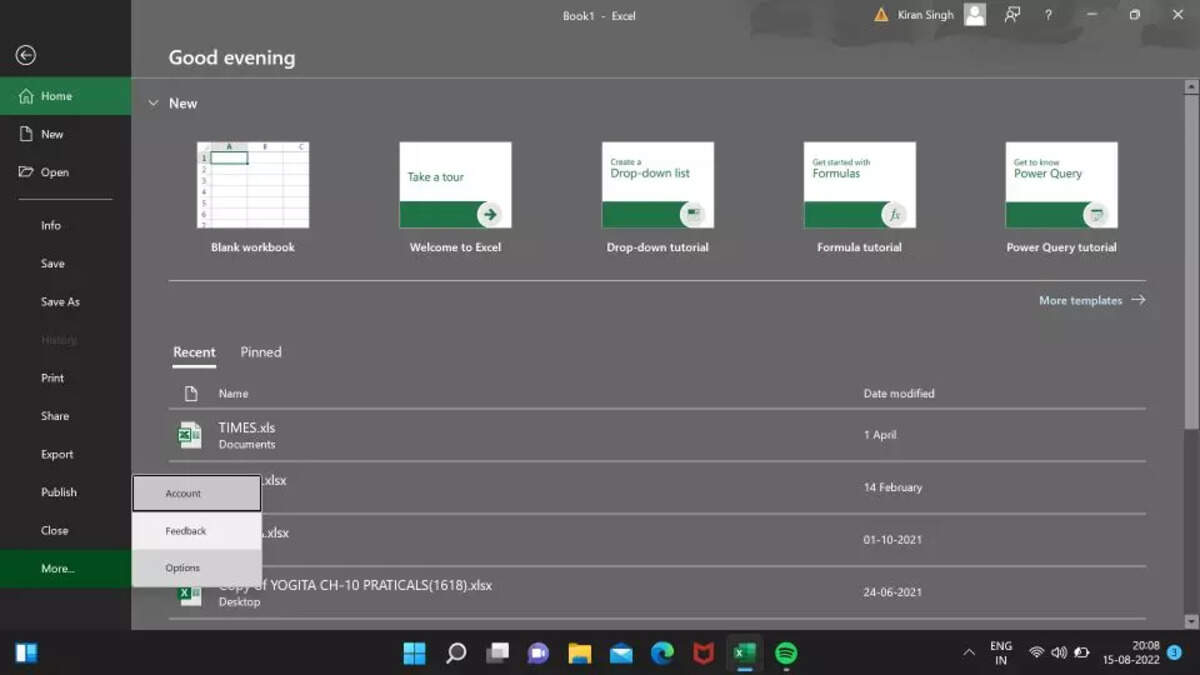
Task: Click the back arrow circle icon
Action: point(26,56)
